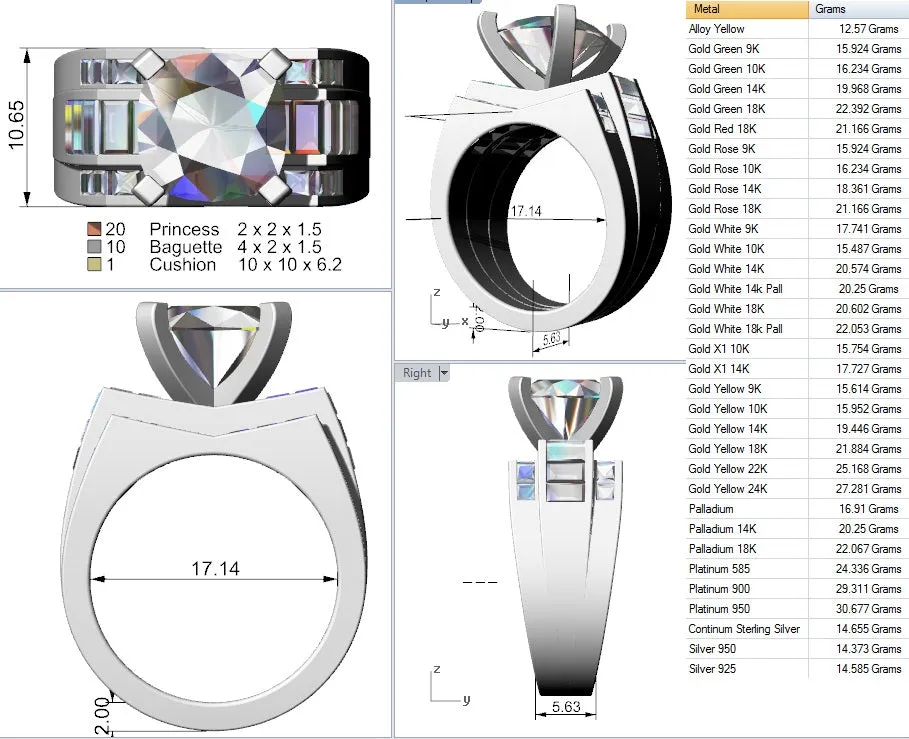Select the Gold White 9K row
This screenshot has height=739, width=909.
797,229
